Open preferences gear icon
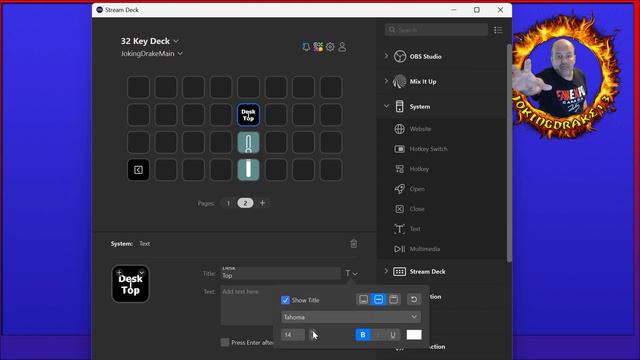The width and height of the screenshot is (640, 360). point(330,47)
